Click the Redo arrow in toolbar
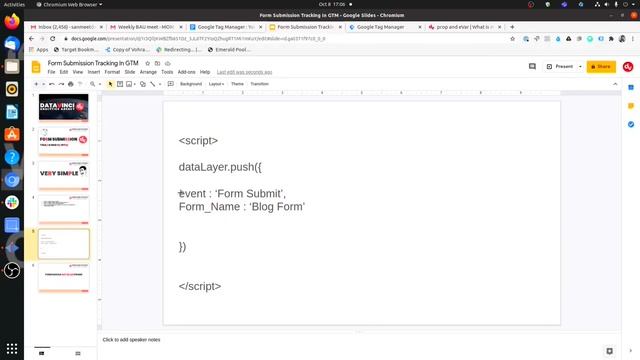 (x=61, y=84)
